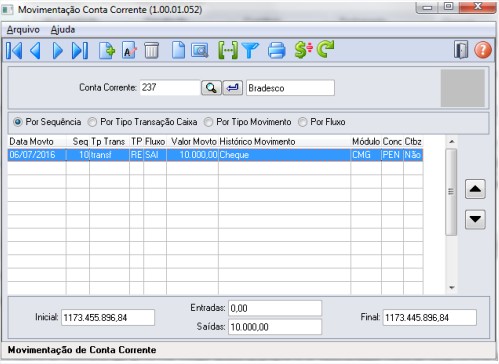Viewport: 499px width, 364px height.
Task: Open the filter funnel icon
Action: (250, 51)
